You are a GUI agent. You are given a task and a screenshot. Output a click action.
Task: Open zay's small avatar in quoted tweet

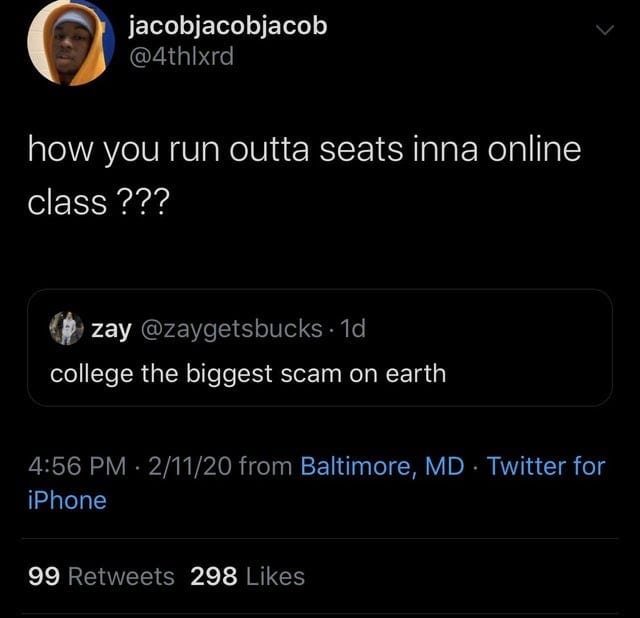click(x=67, y=328)
